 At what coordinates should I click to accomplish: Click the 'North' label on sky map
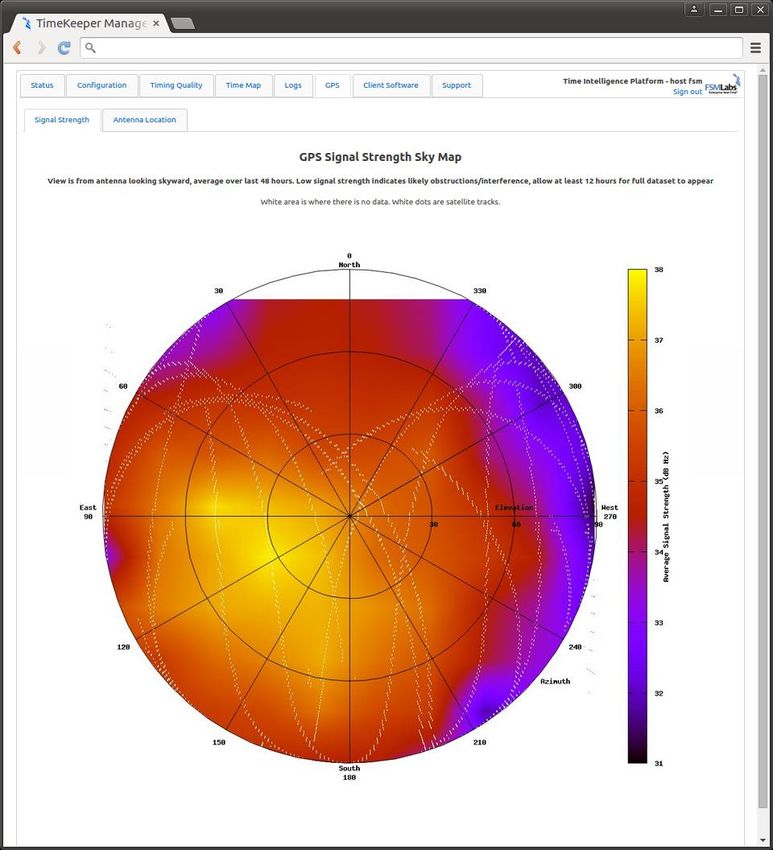click(349, 265)
